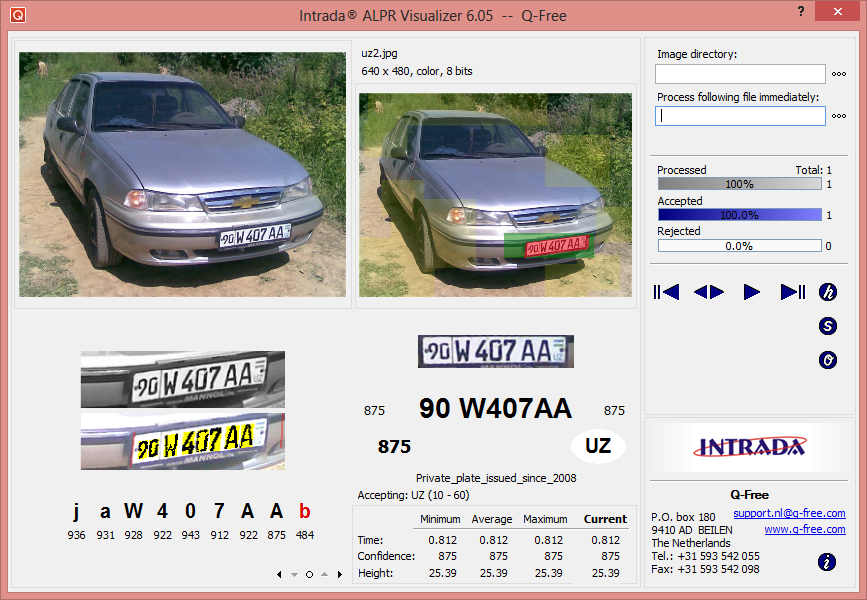867x600 pixels.
Task: Click the title bar help question mark
Action: point(801,11)
